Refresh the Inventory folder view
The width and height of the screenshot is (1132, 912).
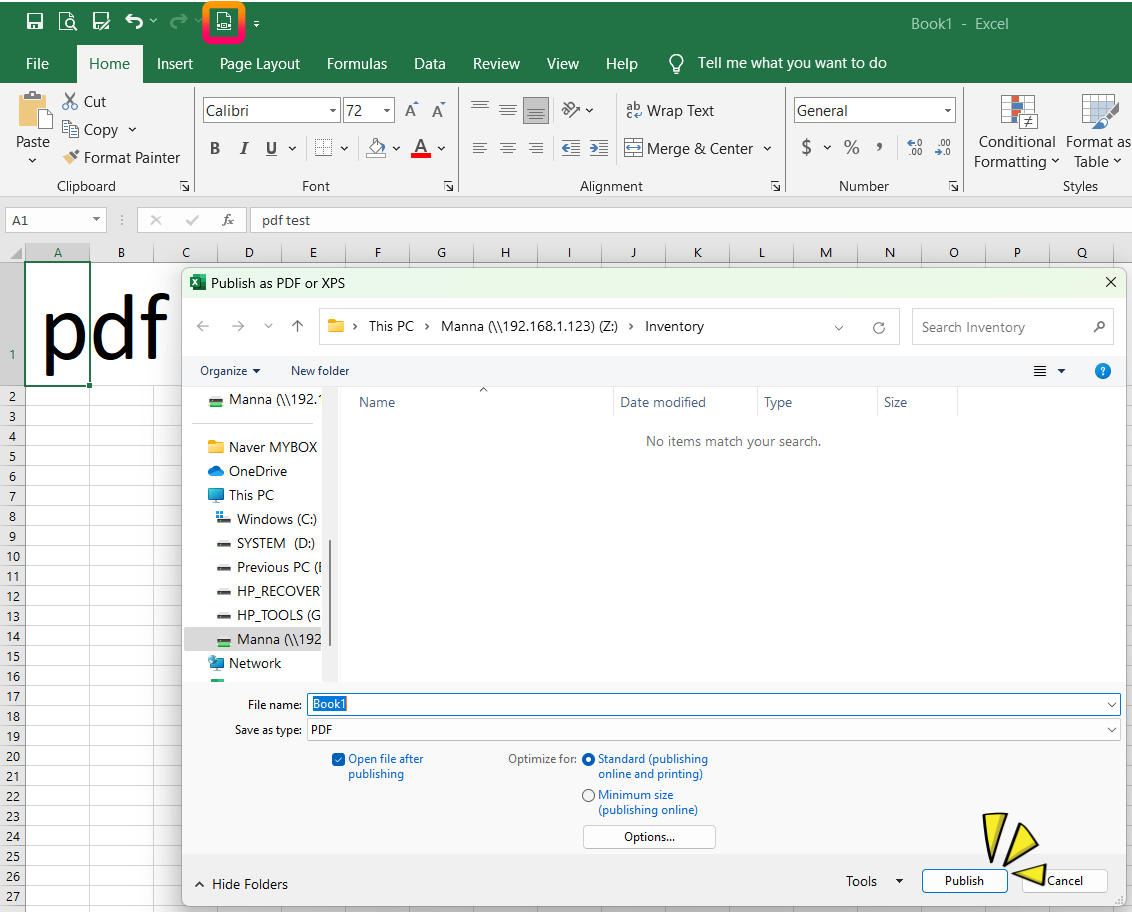[879, 327]
